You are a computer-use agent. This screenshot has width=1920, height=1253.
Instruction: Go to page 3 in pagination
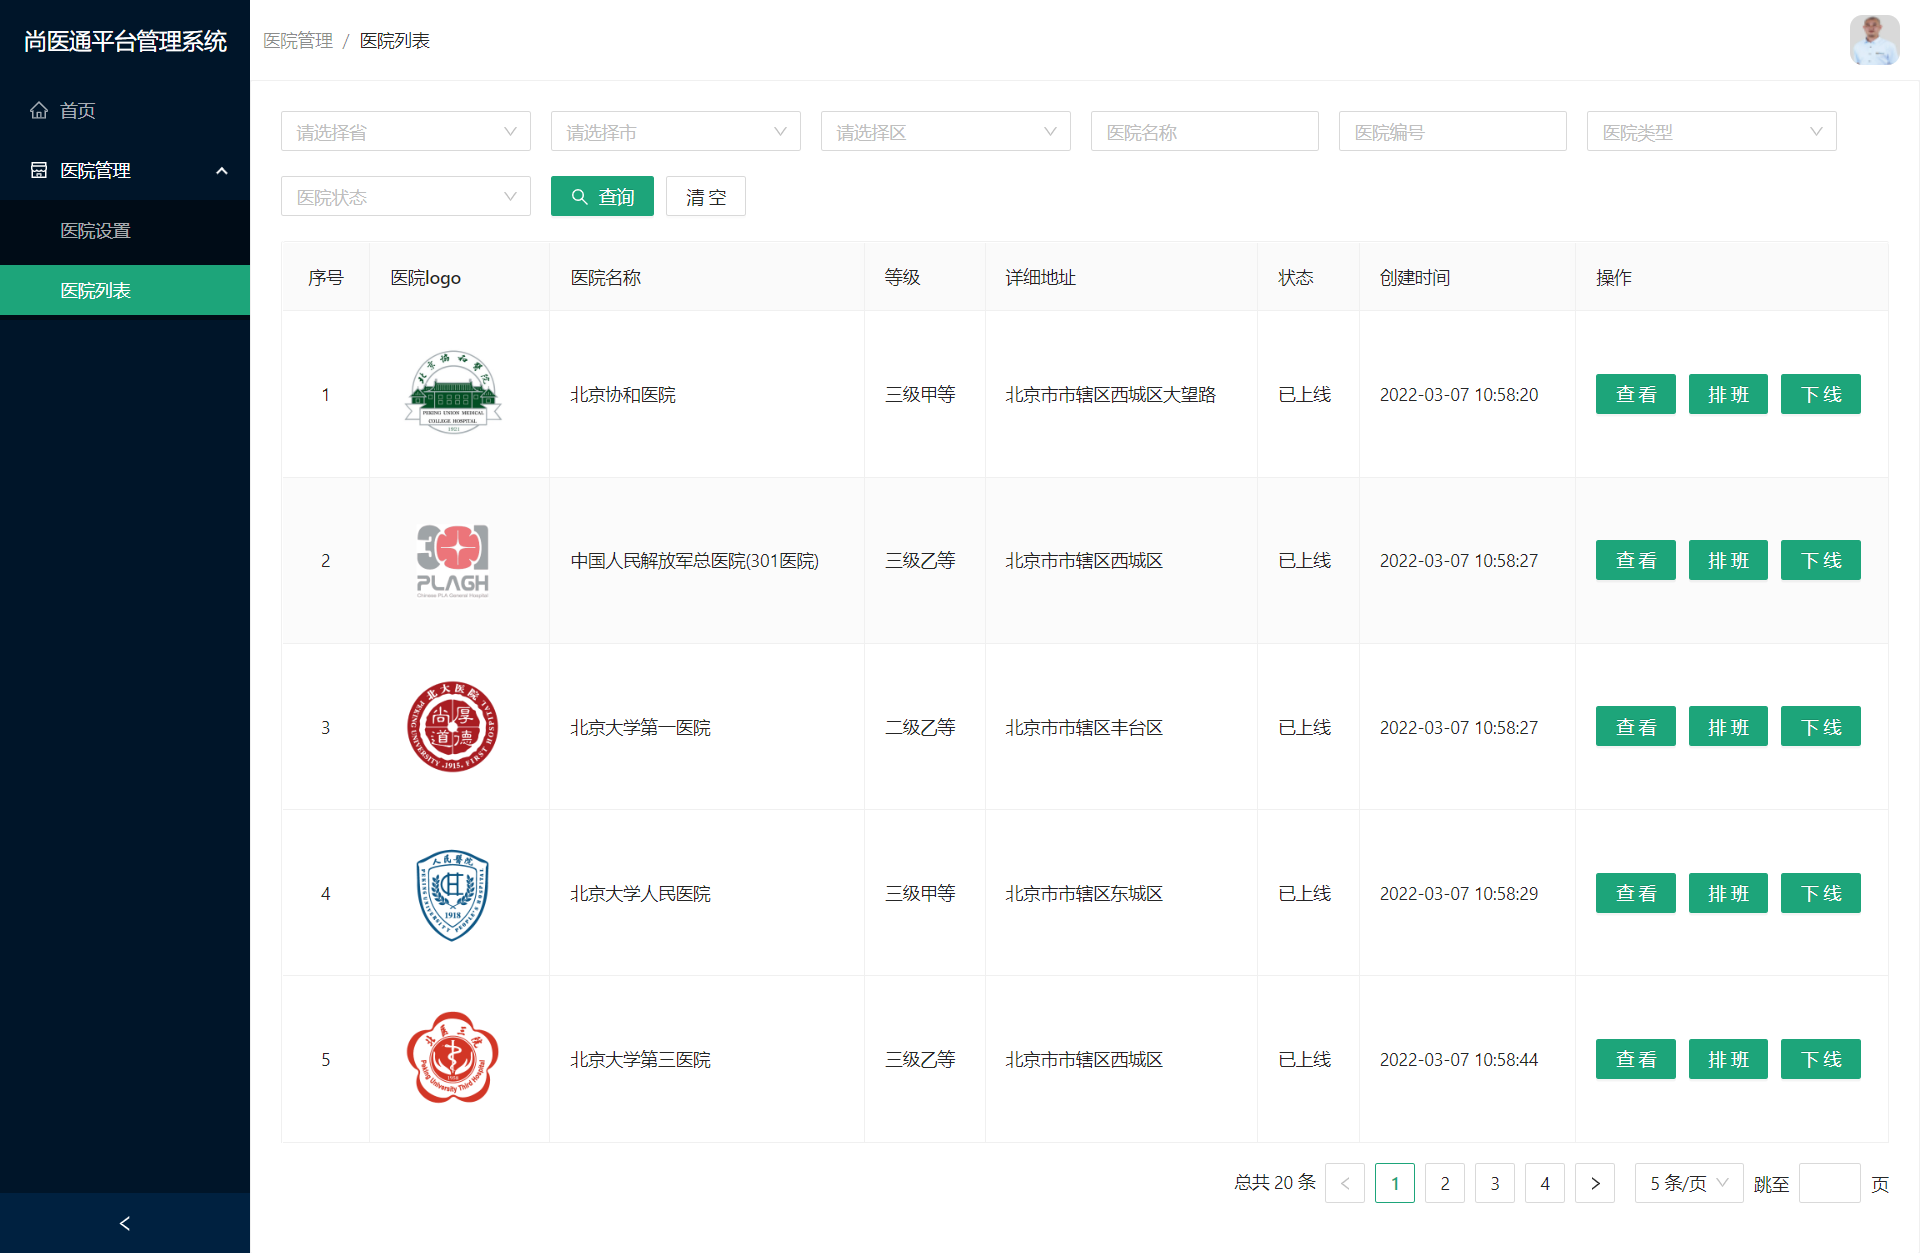tap(1495, 1183)
